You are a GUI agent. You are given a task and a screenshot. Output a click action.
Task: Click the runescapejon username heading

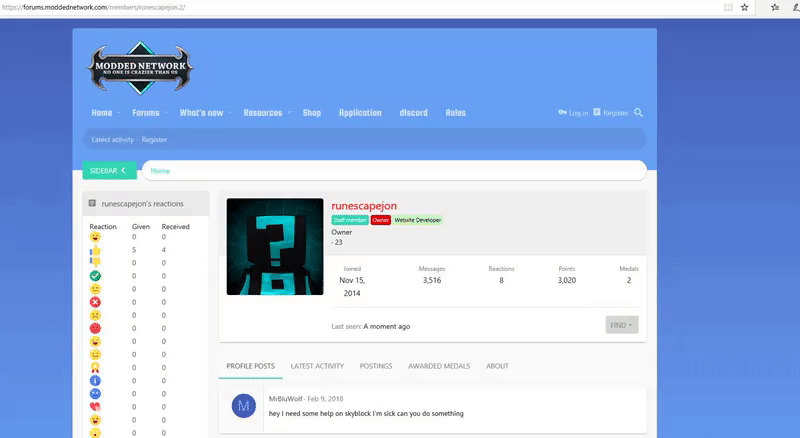pos(364,206)
